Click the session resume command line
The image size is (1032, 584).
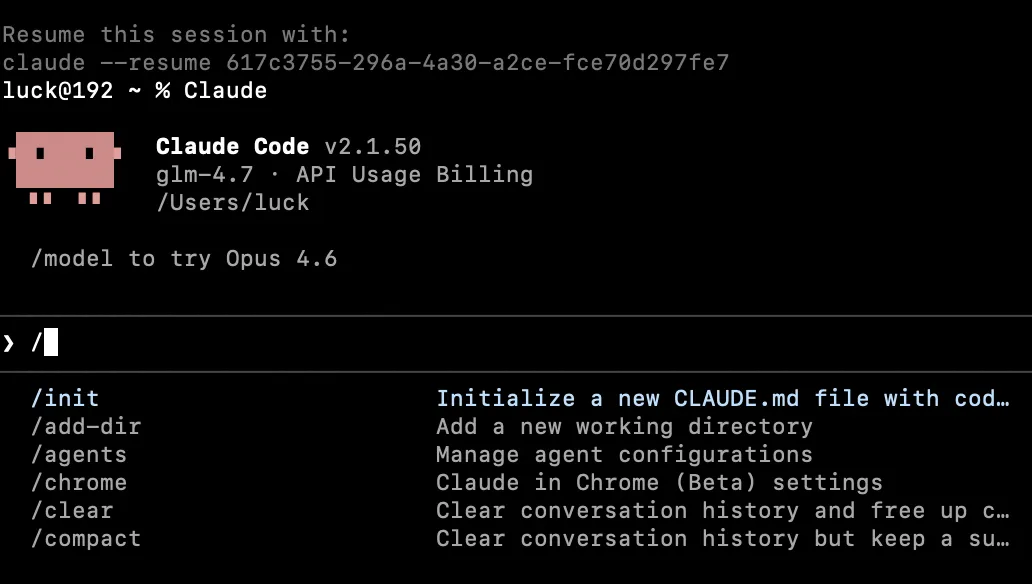point(365,63)
